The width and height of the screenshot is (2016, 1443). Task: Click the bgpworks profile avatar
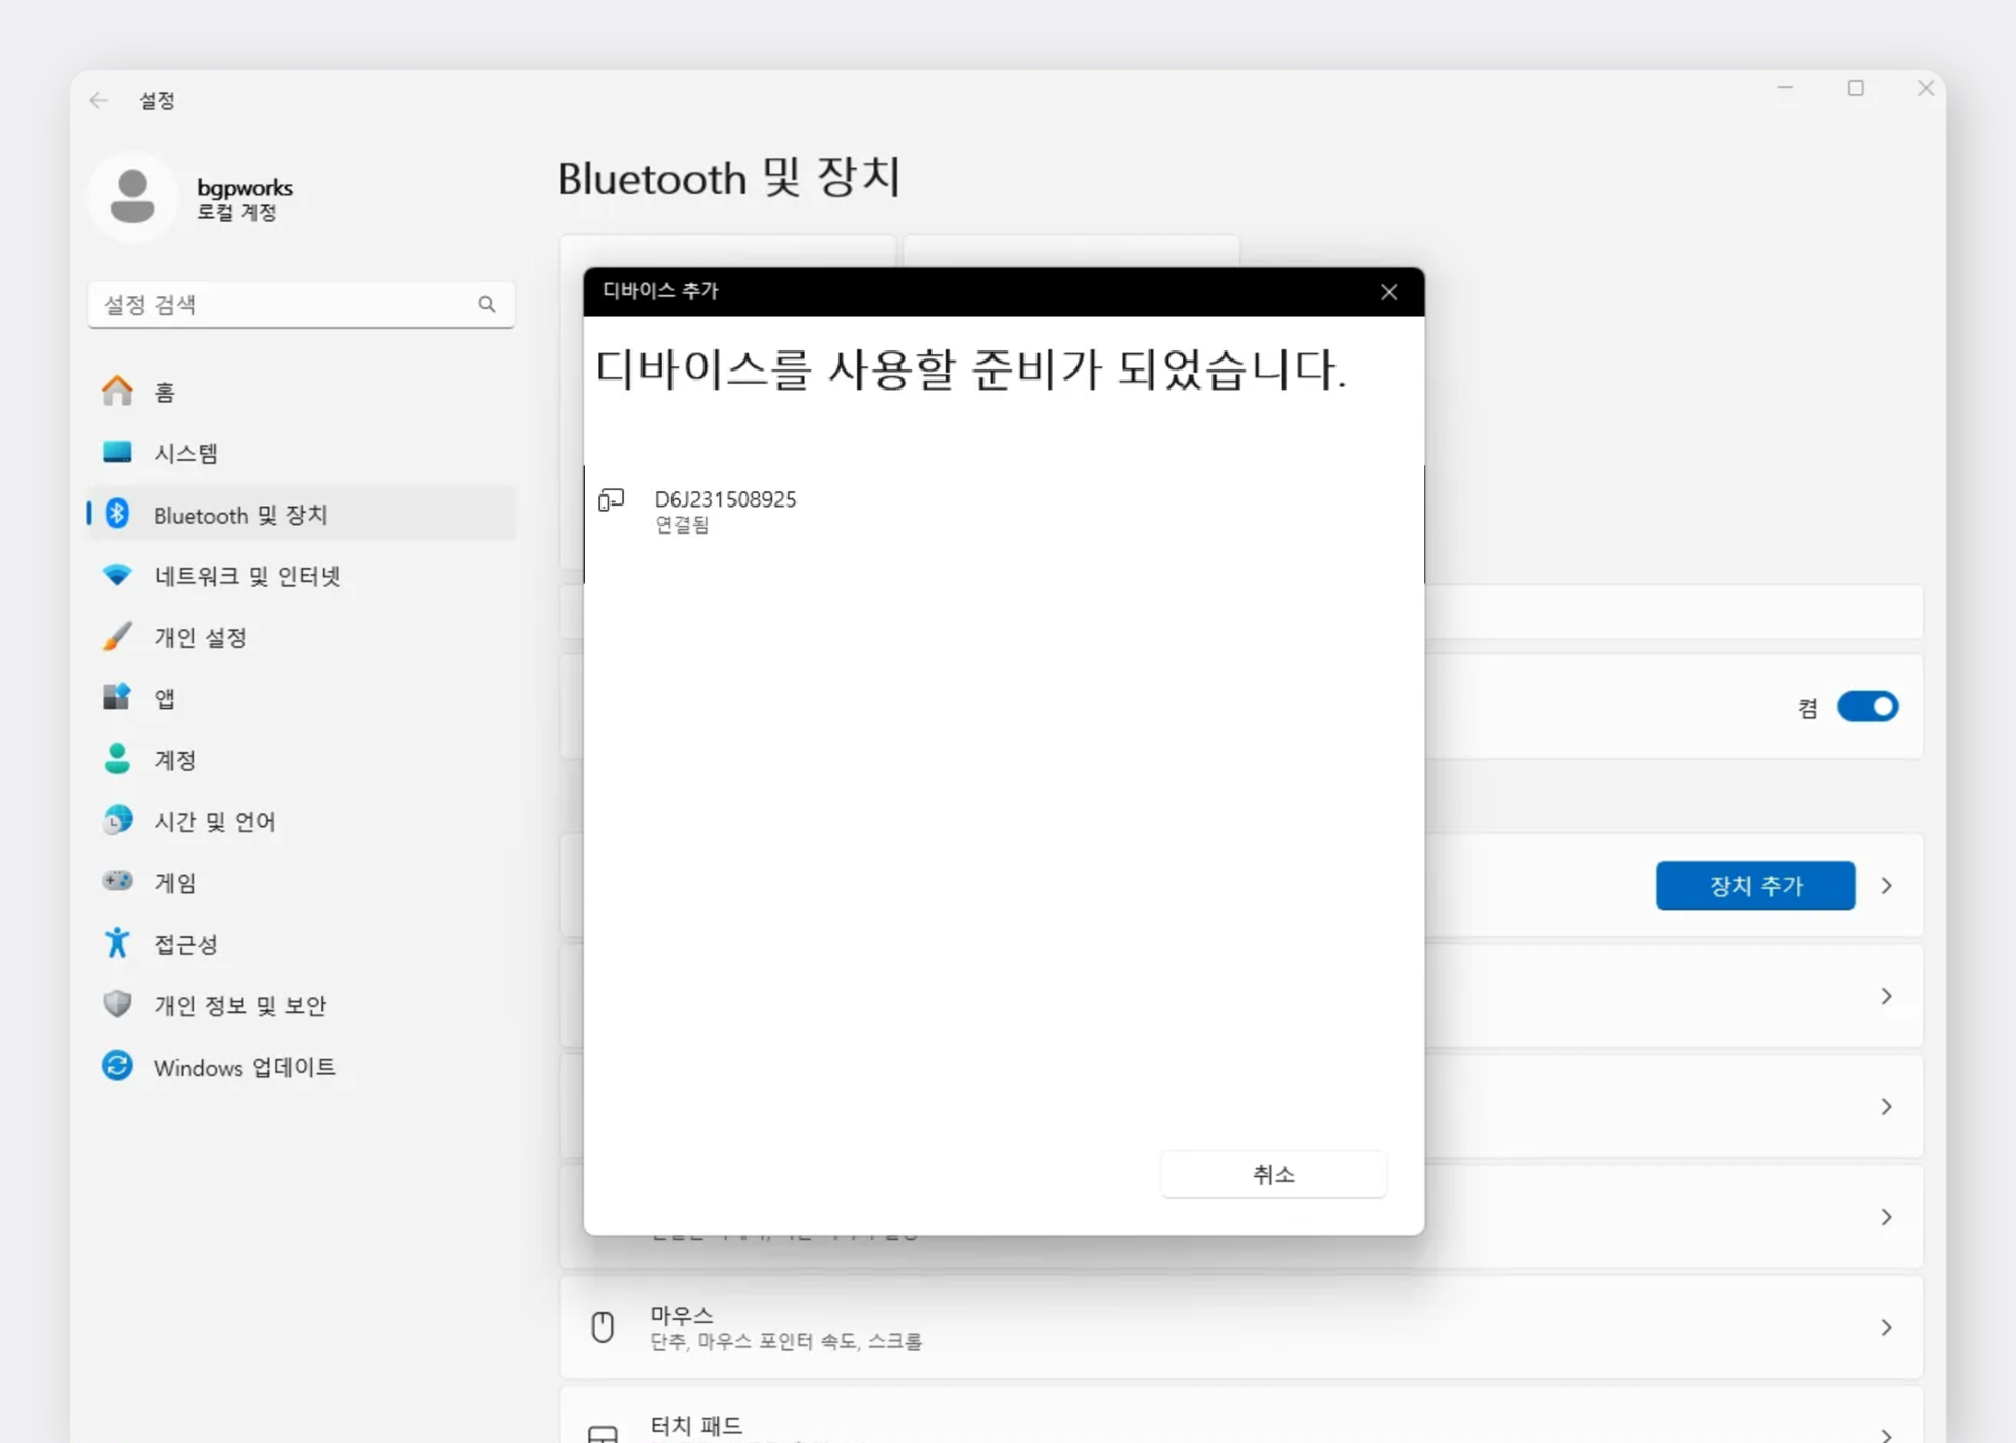tap(132, 196)
